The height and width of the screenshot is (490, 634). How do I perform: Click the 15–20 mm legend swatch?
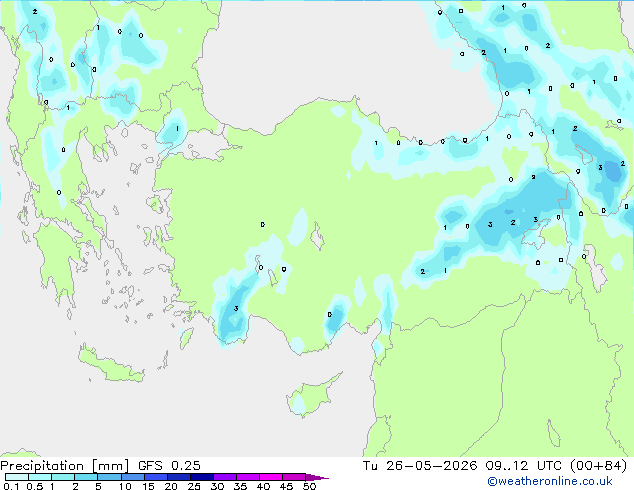156,477
